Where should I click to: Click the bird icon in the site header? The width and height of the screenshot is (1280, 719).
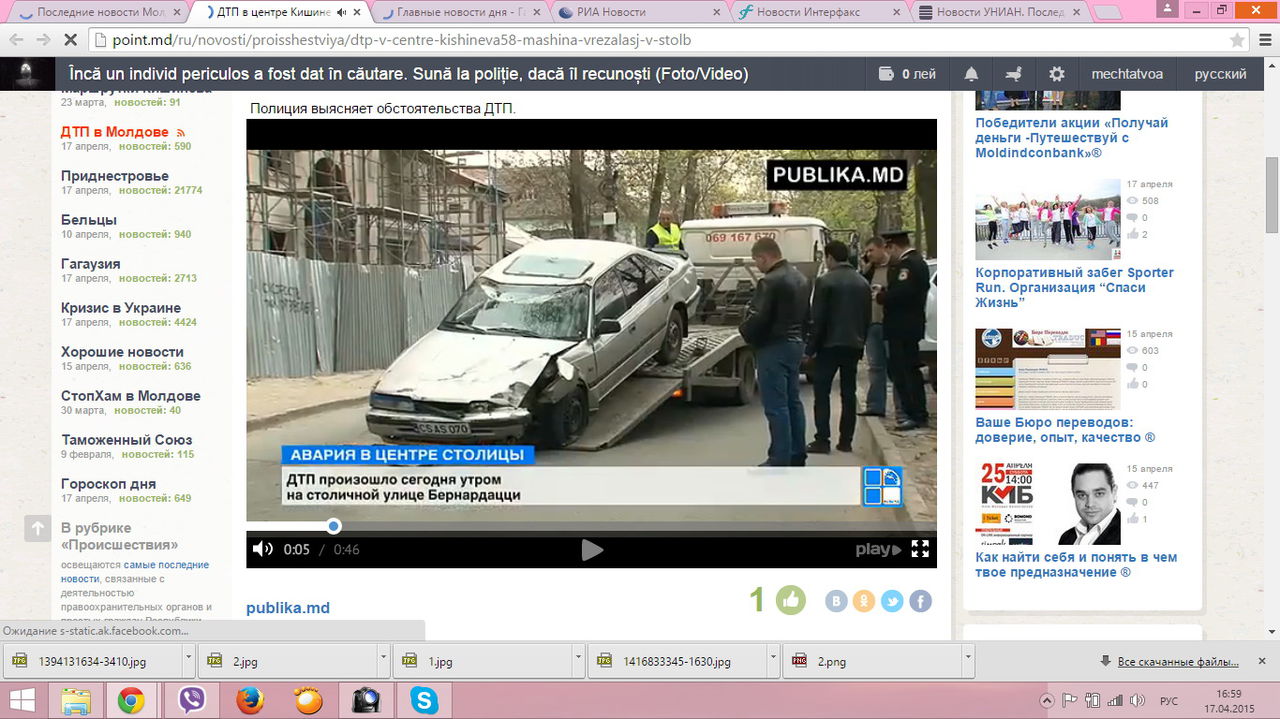click(1014, 74)
